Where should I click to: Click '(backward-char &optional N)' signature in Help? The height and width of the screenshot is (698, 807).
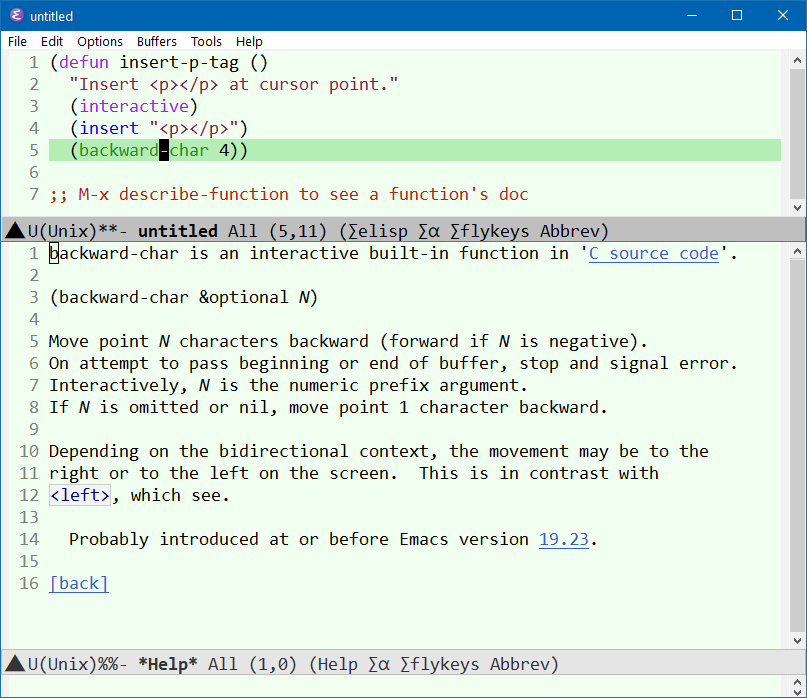tap(183, 297)
